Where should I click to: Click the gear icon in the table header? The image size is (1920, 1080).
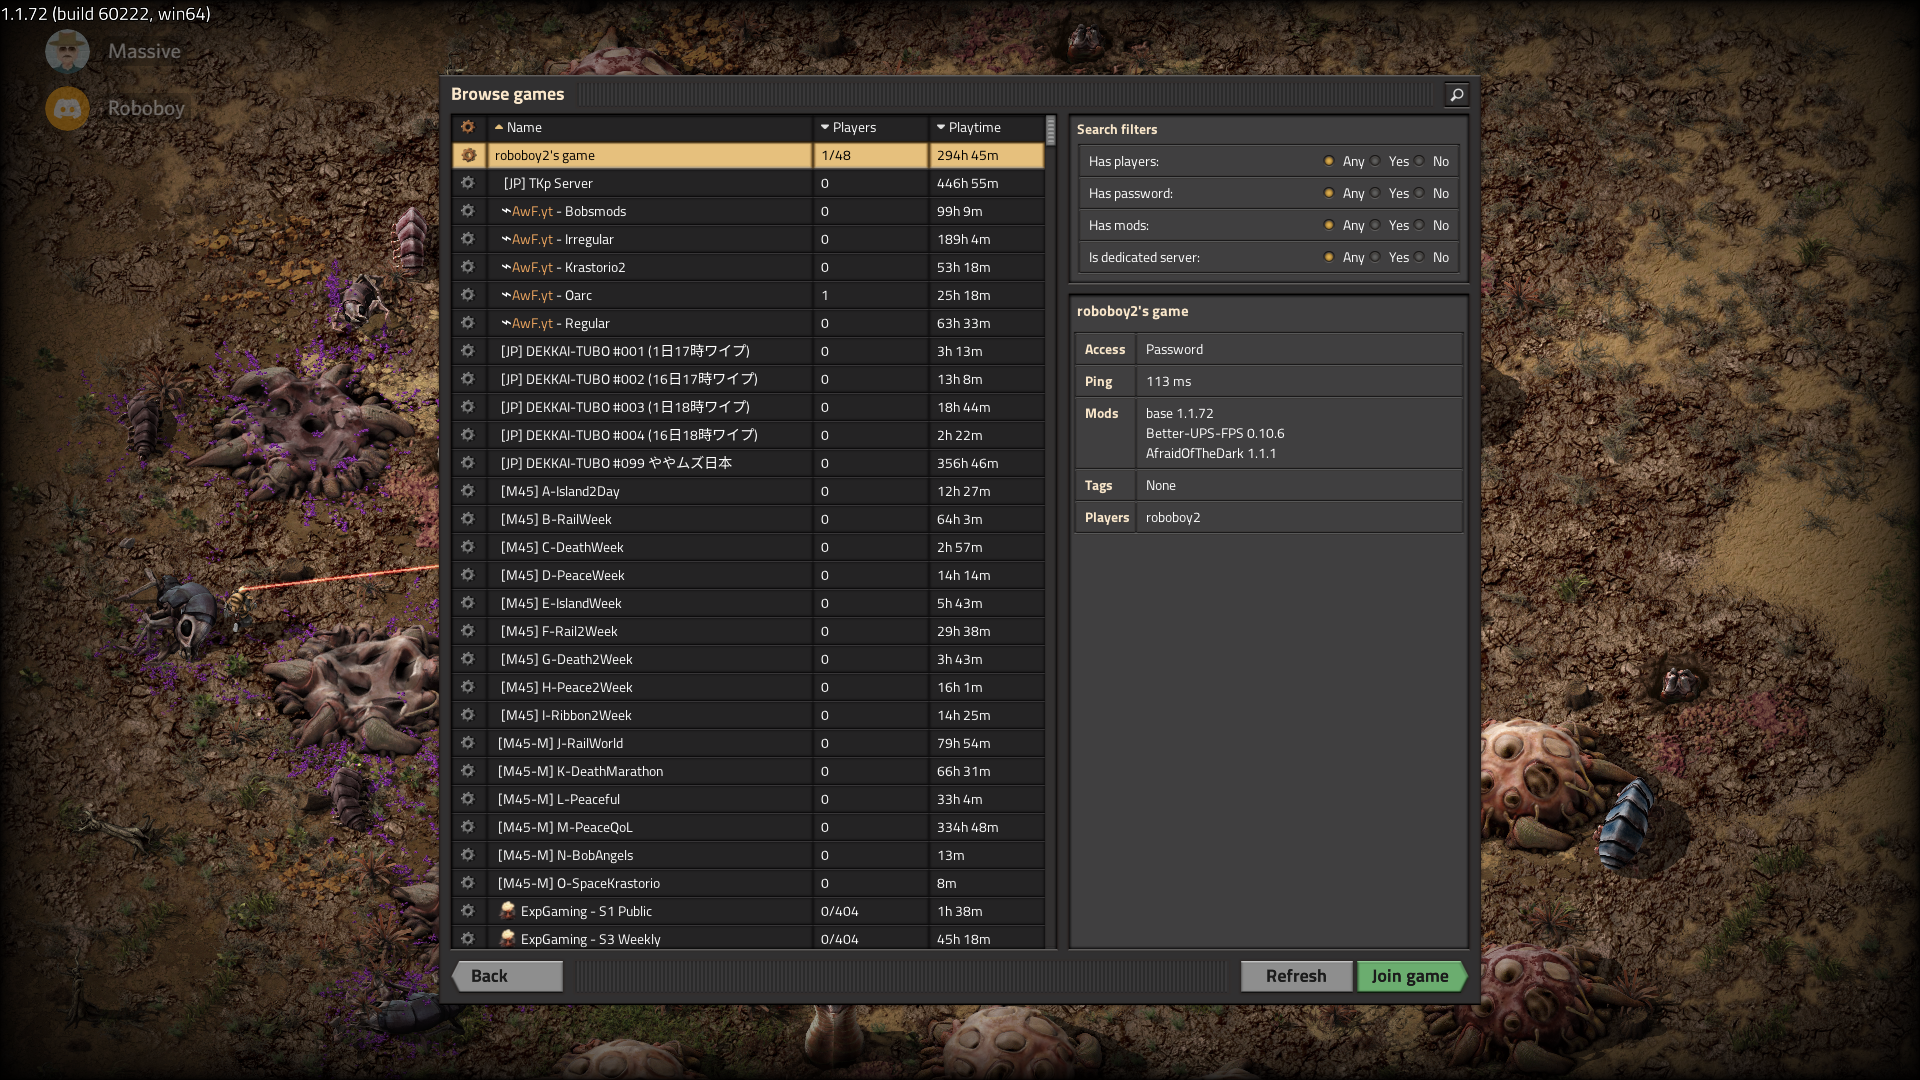click(468, 127)
